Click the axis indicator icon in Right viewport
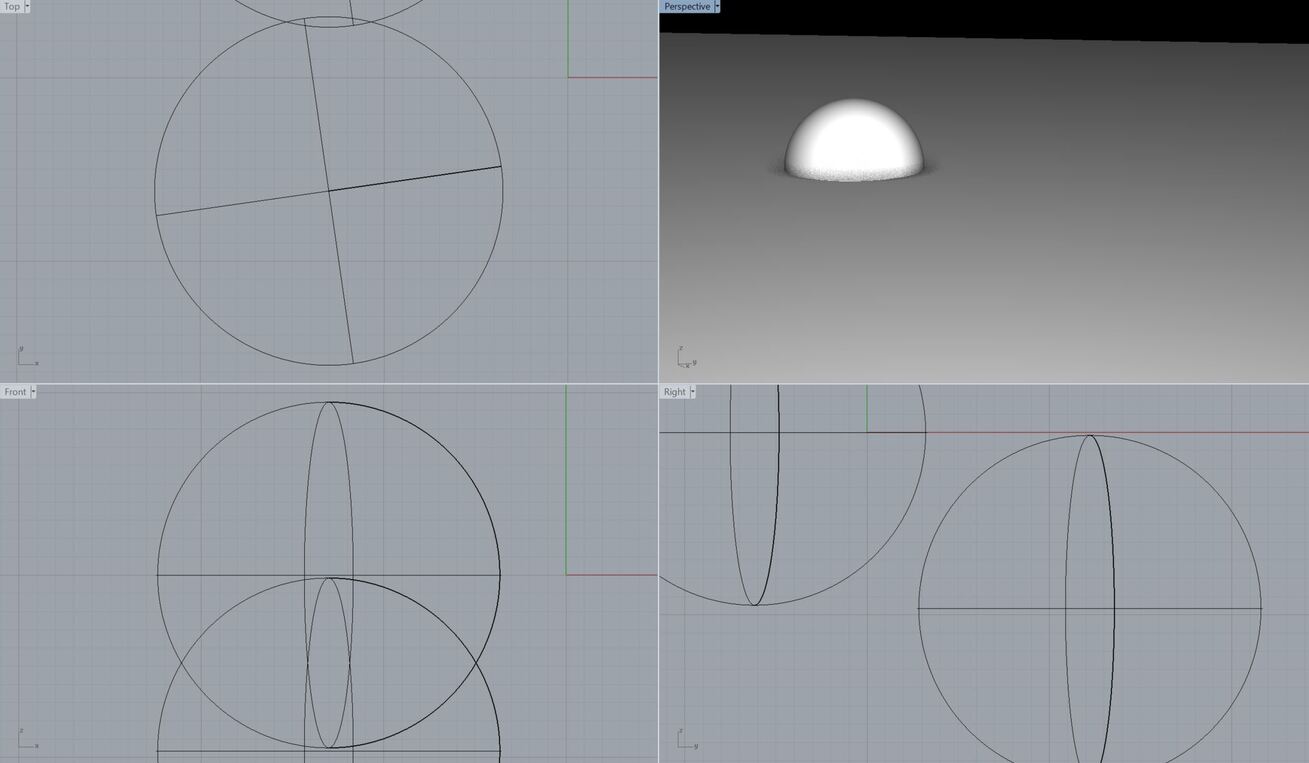The height and width of the screenshot is (763, 1309). [685, 737]
